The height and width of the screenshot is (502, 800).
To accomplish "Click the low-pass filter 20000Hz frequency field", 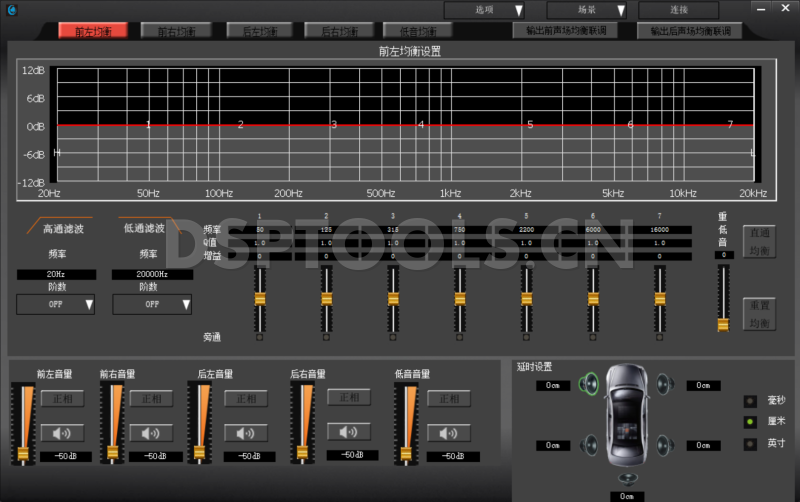I will (152, 274).
